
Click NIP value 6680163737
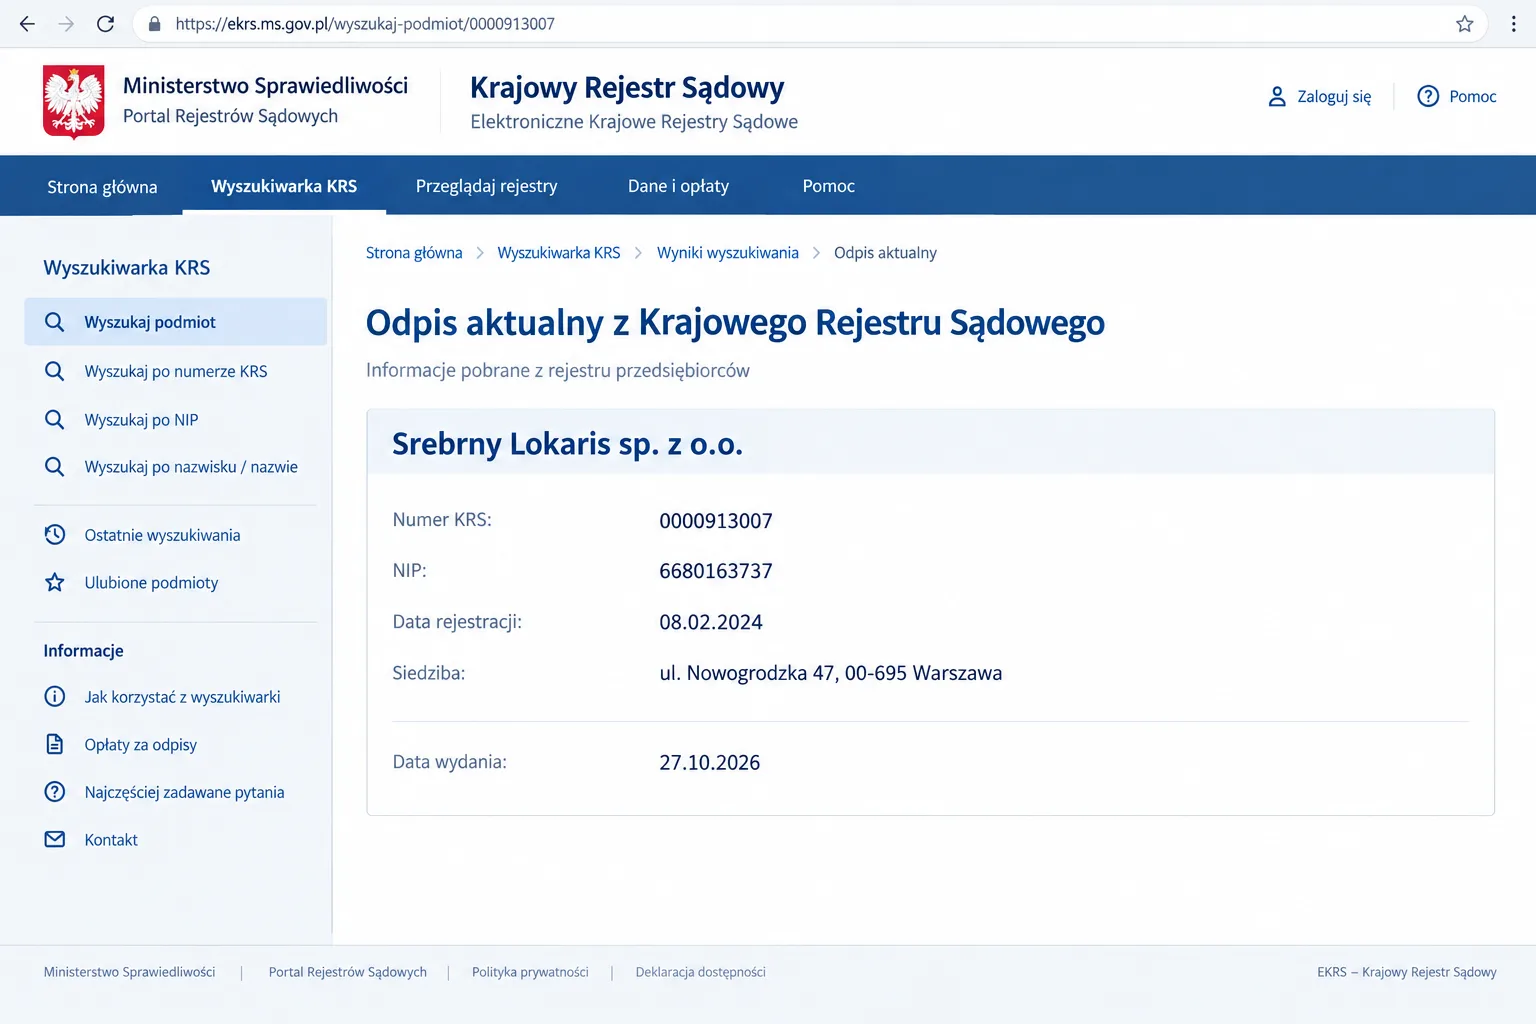click(x=716, y=571)
